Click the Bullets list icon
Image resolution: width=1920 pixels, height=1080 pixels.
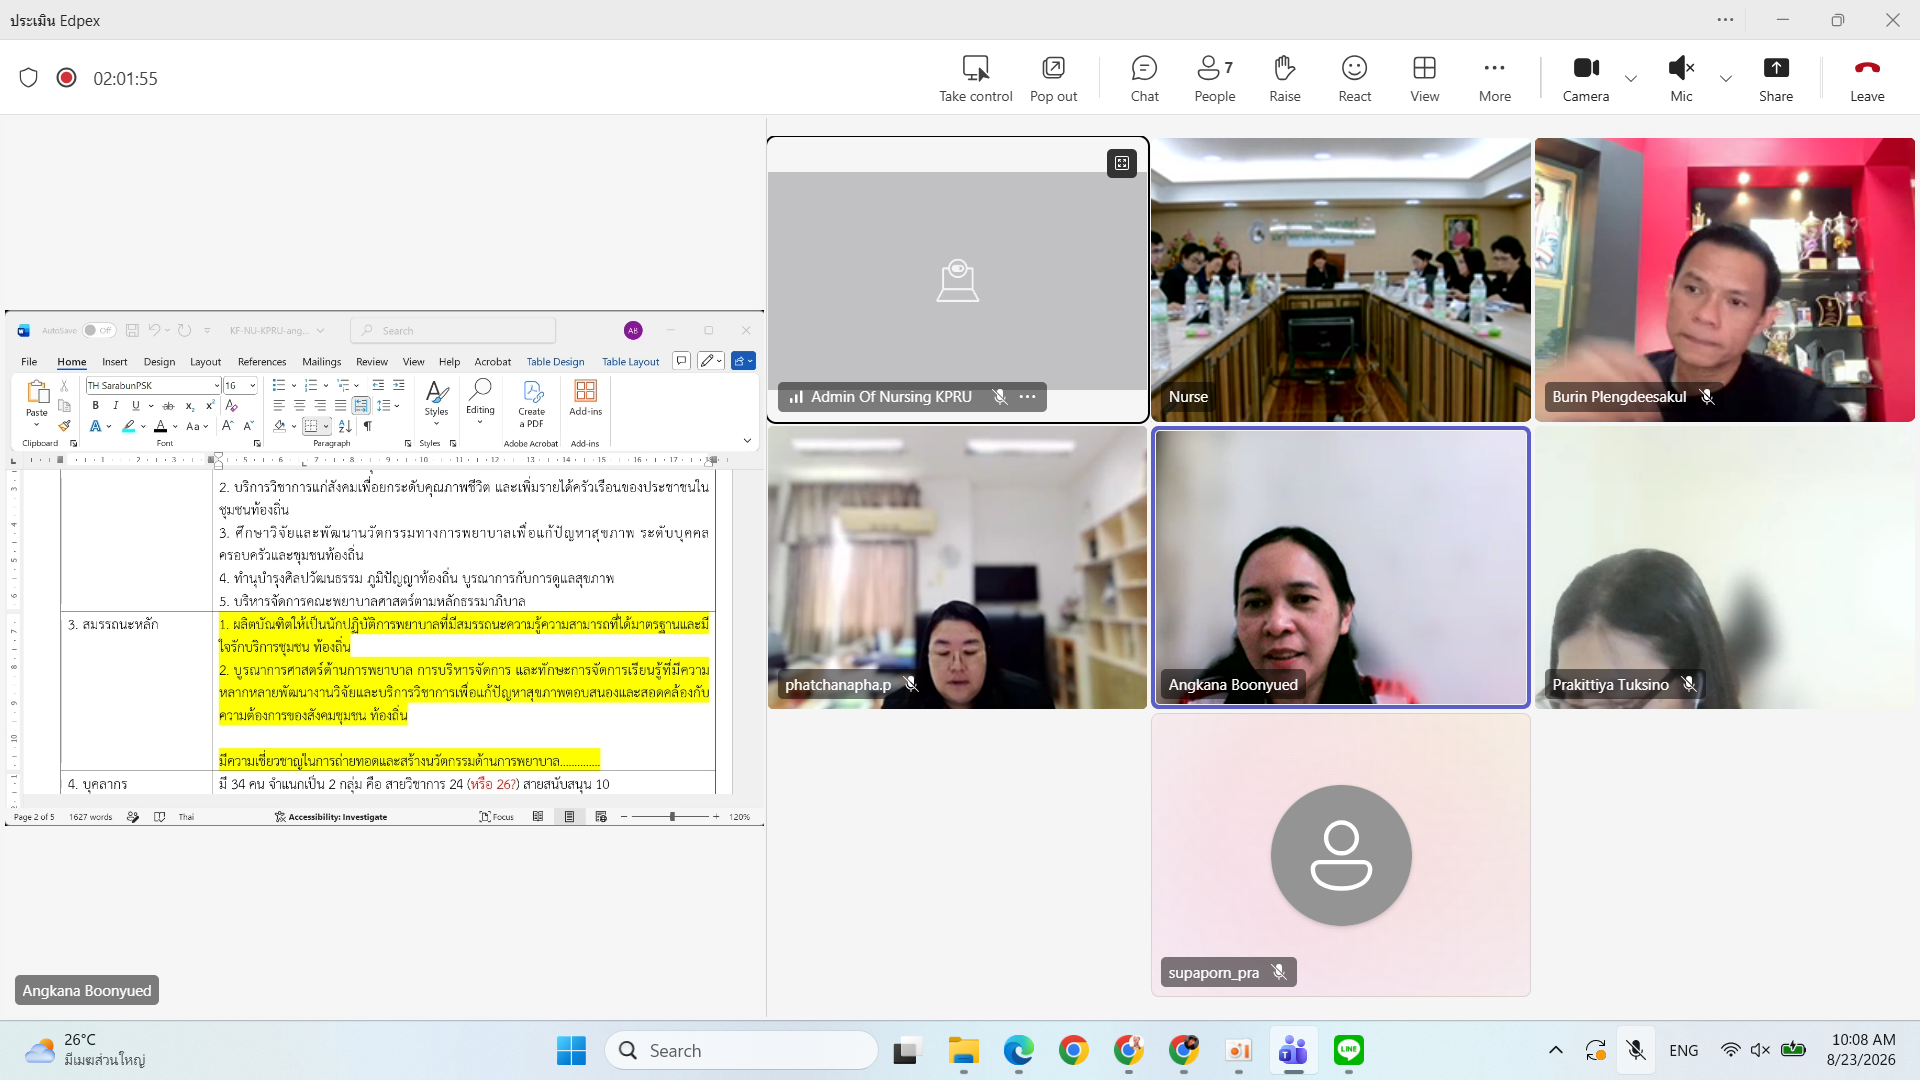[x=279, y=385]
